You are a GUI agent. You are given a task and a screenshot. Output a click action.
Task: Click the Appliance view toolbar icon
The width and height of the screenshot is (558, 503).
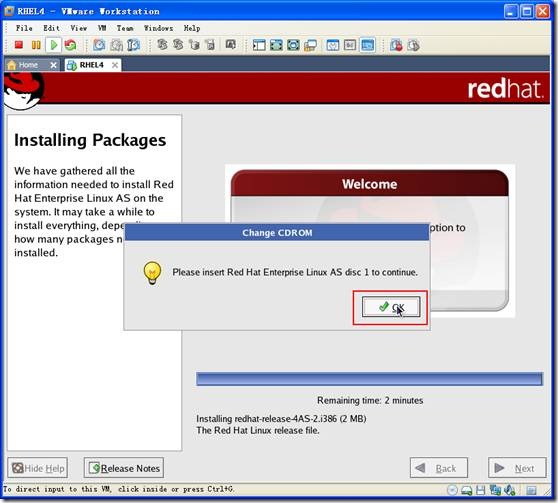350,45
